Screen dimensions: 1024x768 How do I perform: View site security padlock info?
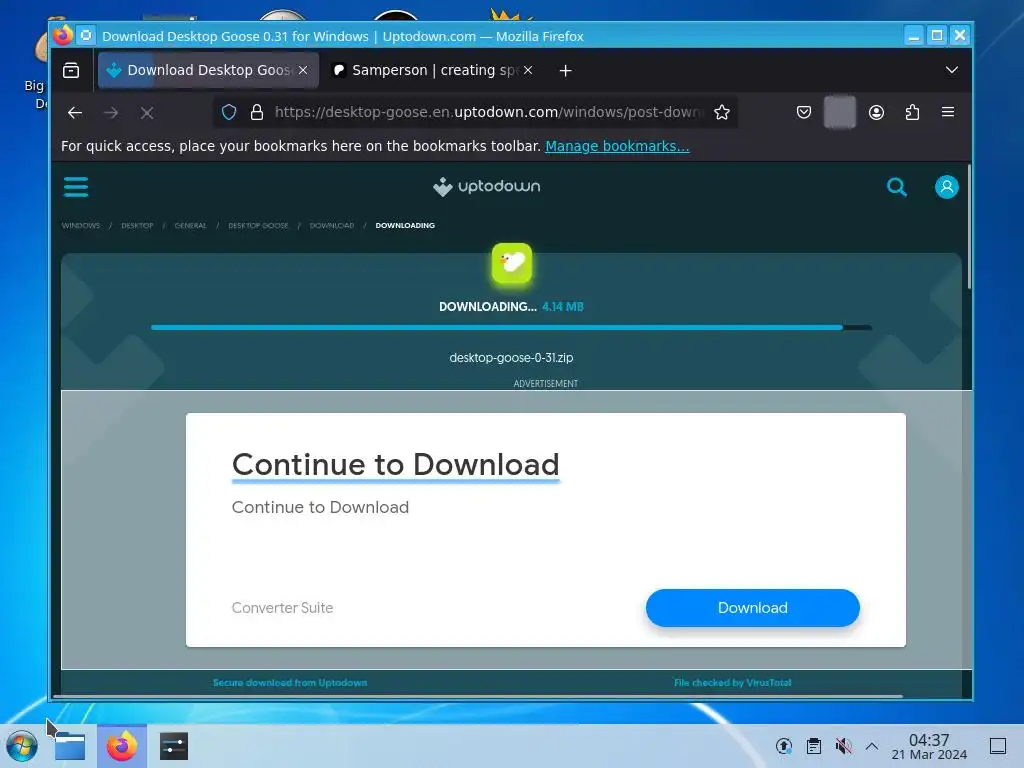coord(257,112)
